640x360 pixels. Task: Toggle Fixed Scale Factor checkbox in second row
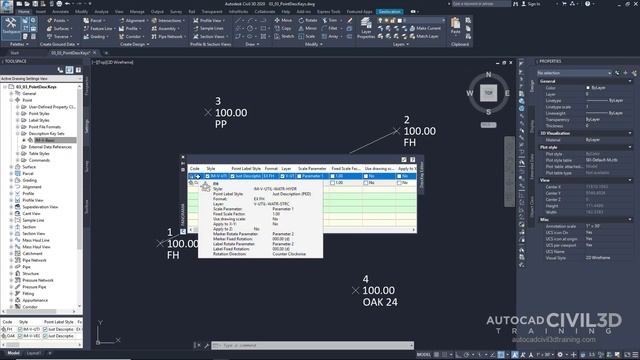pos(332,183)
